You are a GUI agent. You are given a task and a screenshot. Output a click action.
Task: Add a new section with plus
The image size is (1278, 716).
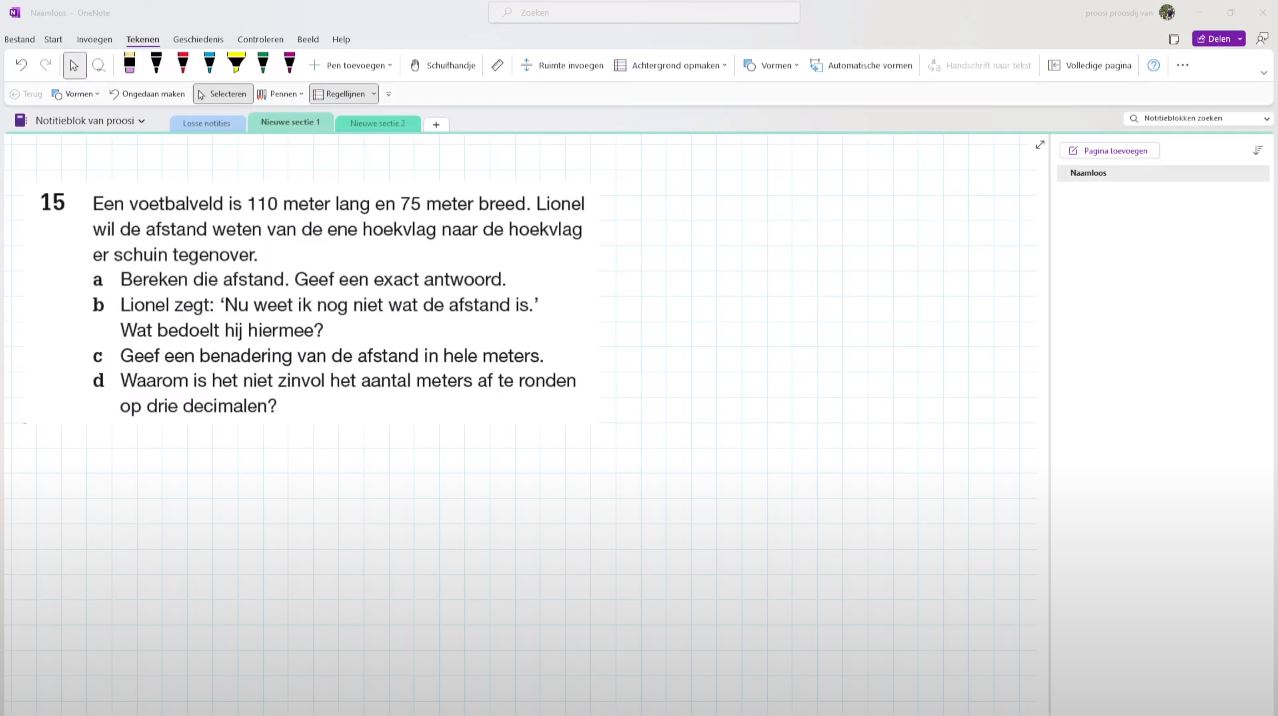(x=436, y=124)
